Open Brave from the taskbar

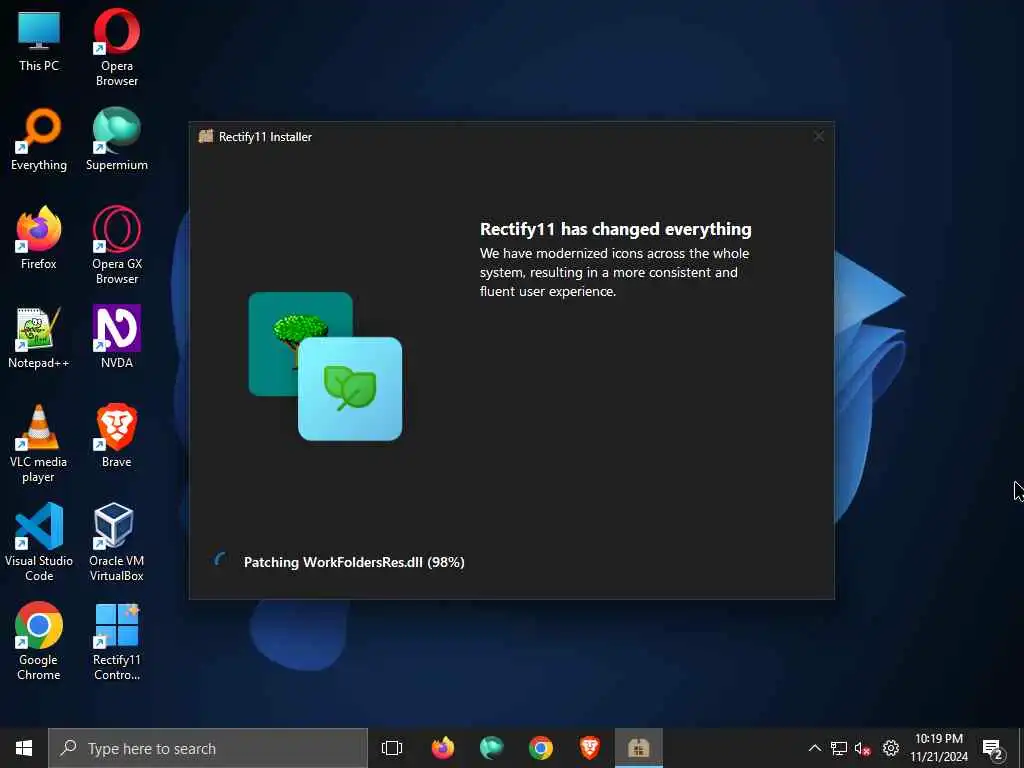click(x=590, y=748)
